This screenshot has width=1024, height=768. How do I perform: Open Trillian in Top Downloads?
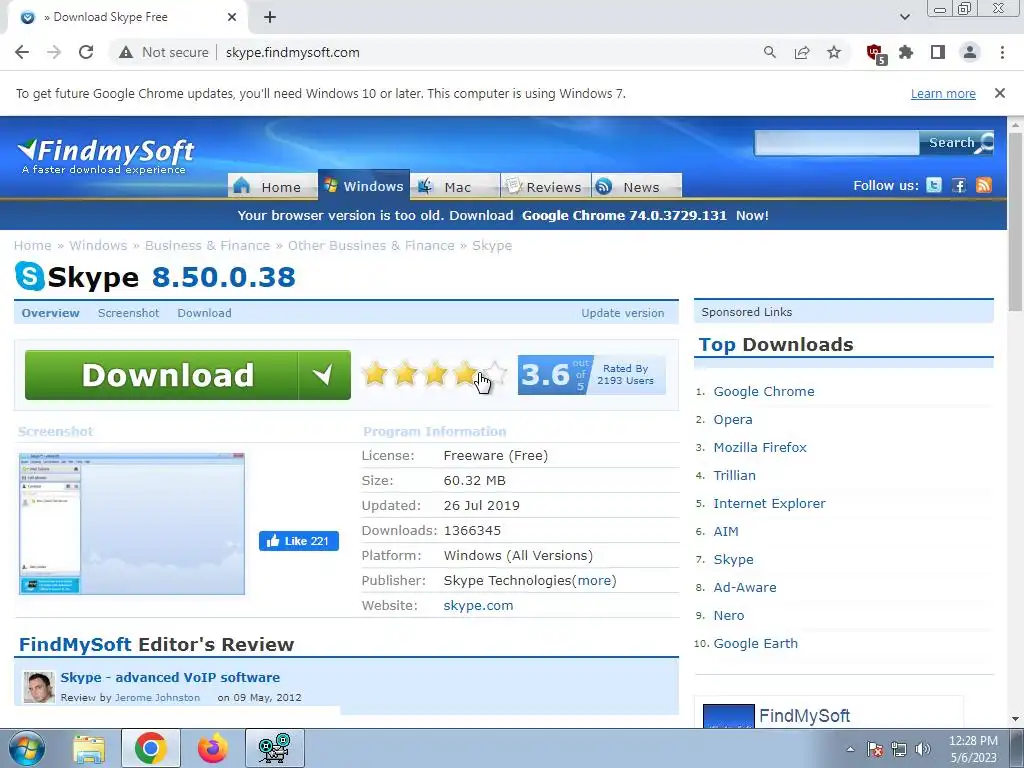pos(734,475)
